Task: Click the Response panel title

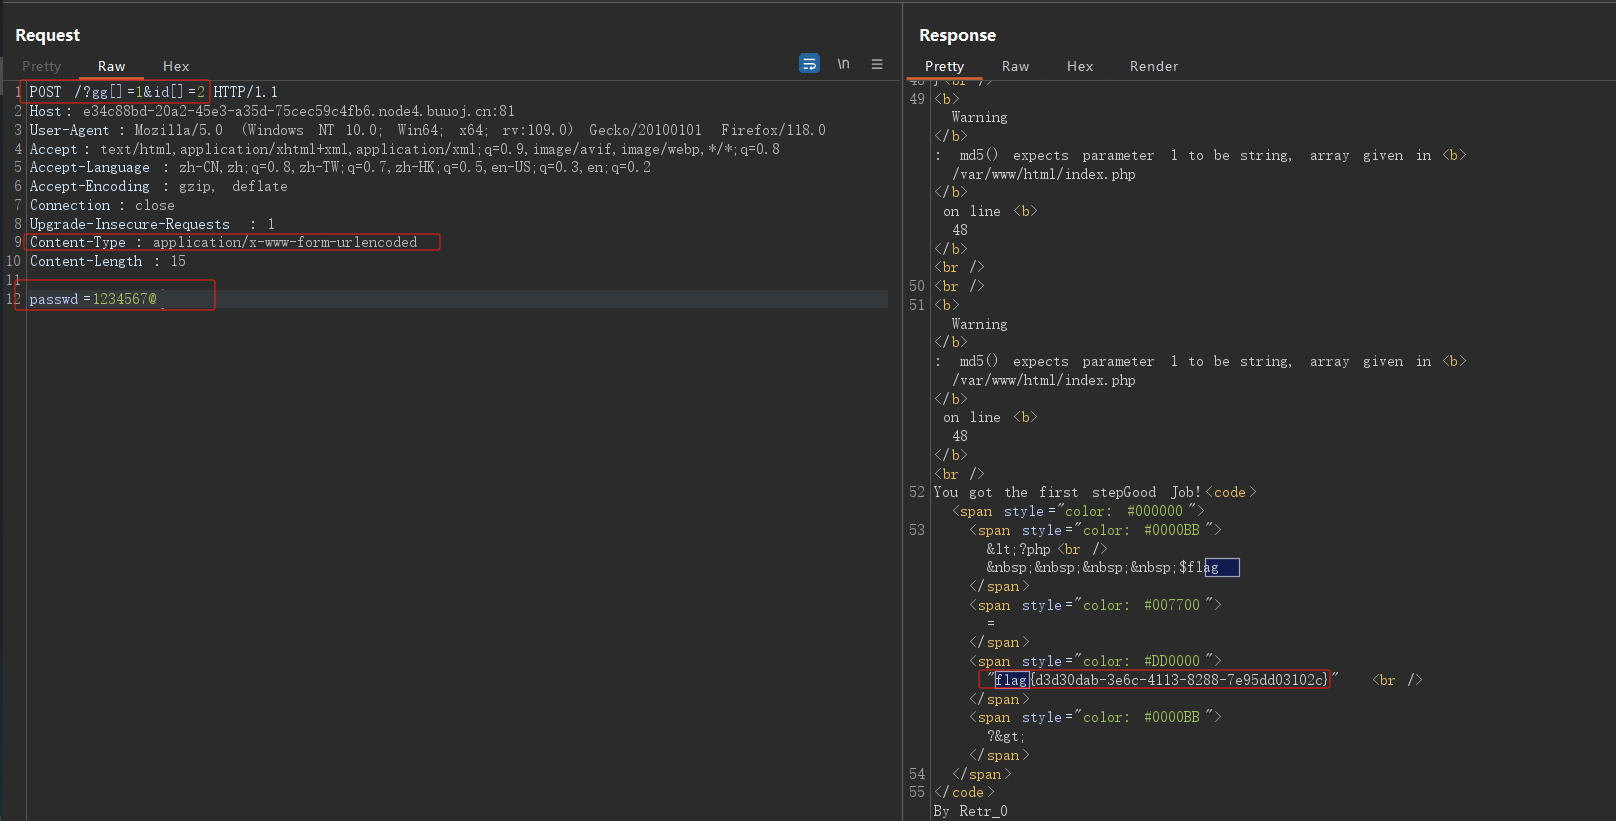Action: tap(957, 35)
